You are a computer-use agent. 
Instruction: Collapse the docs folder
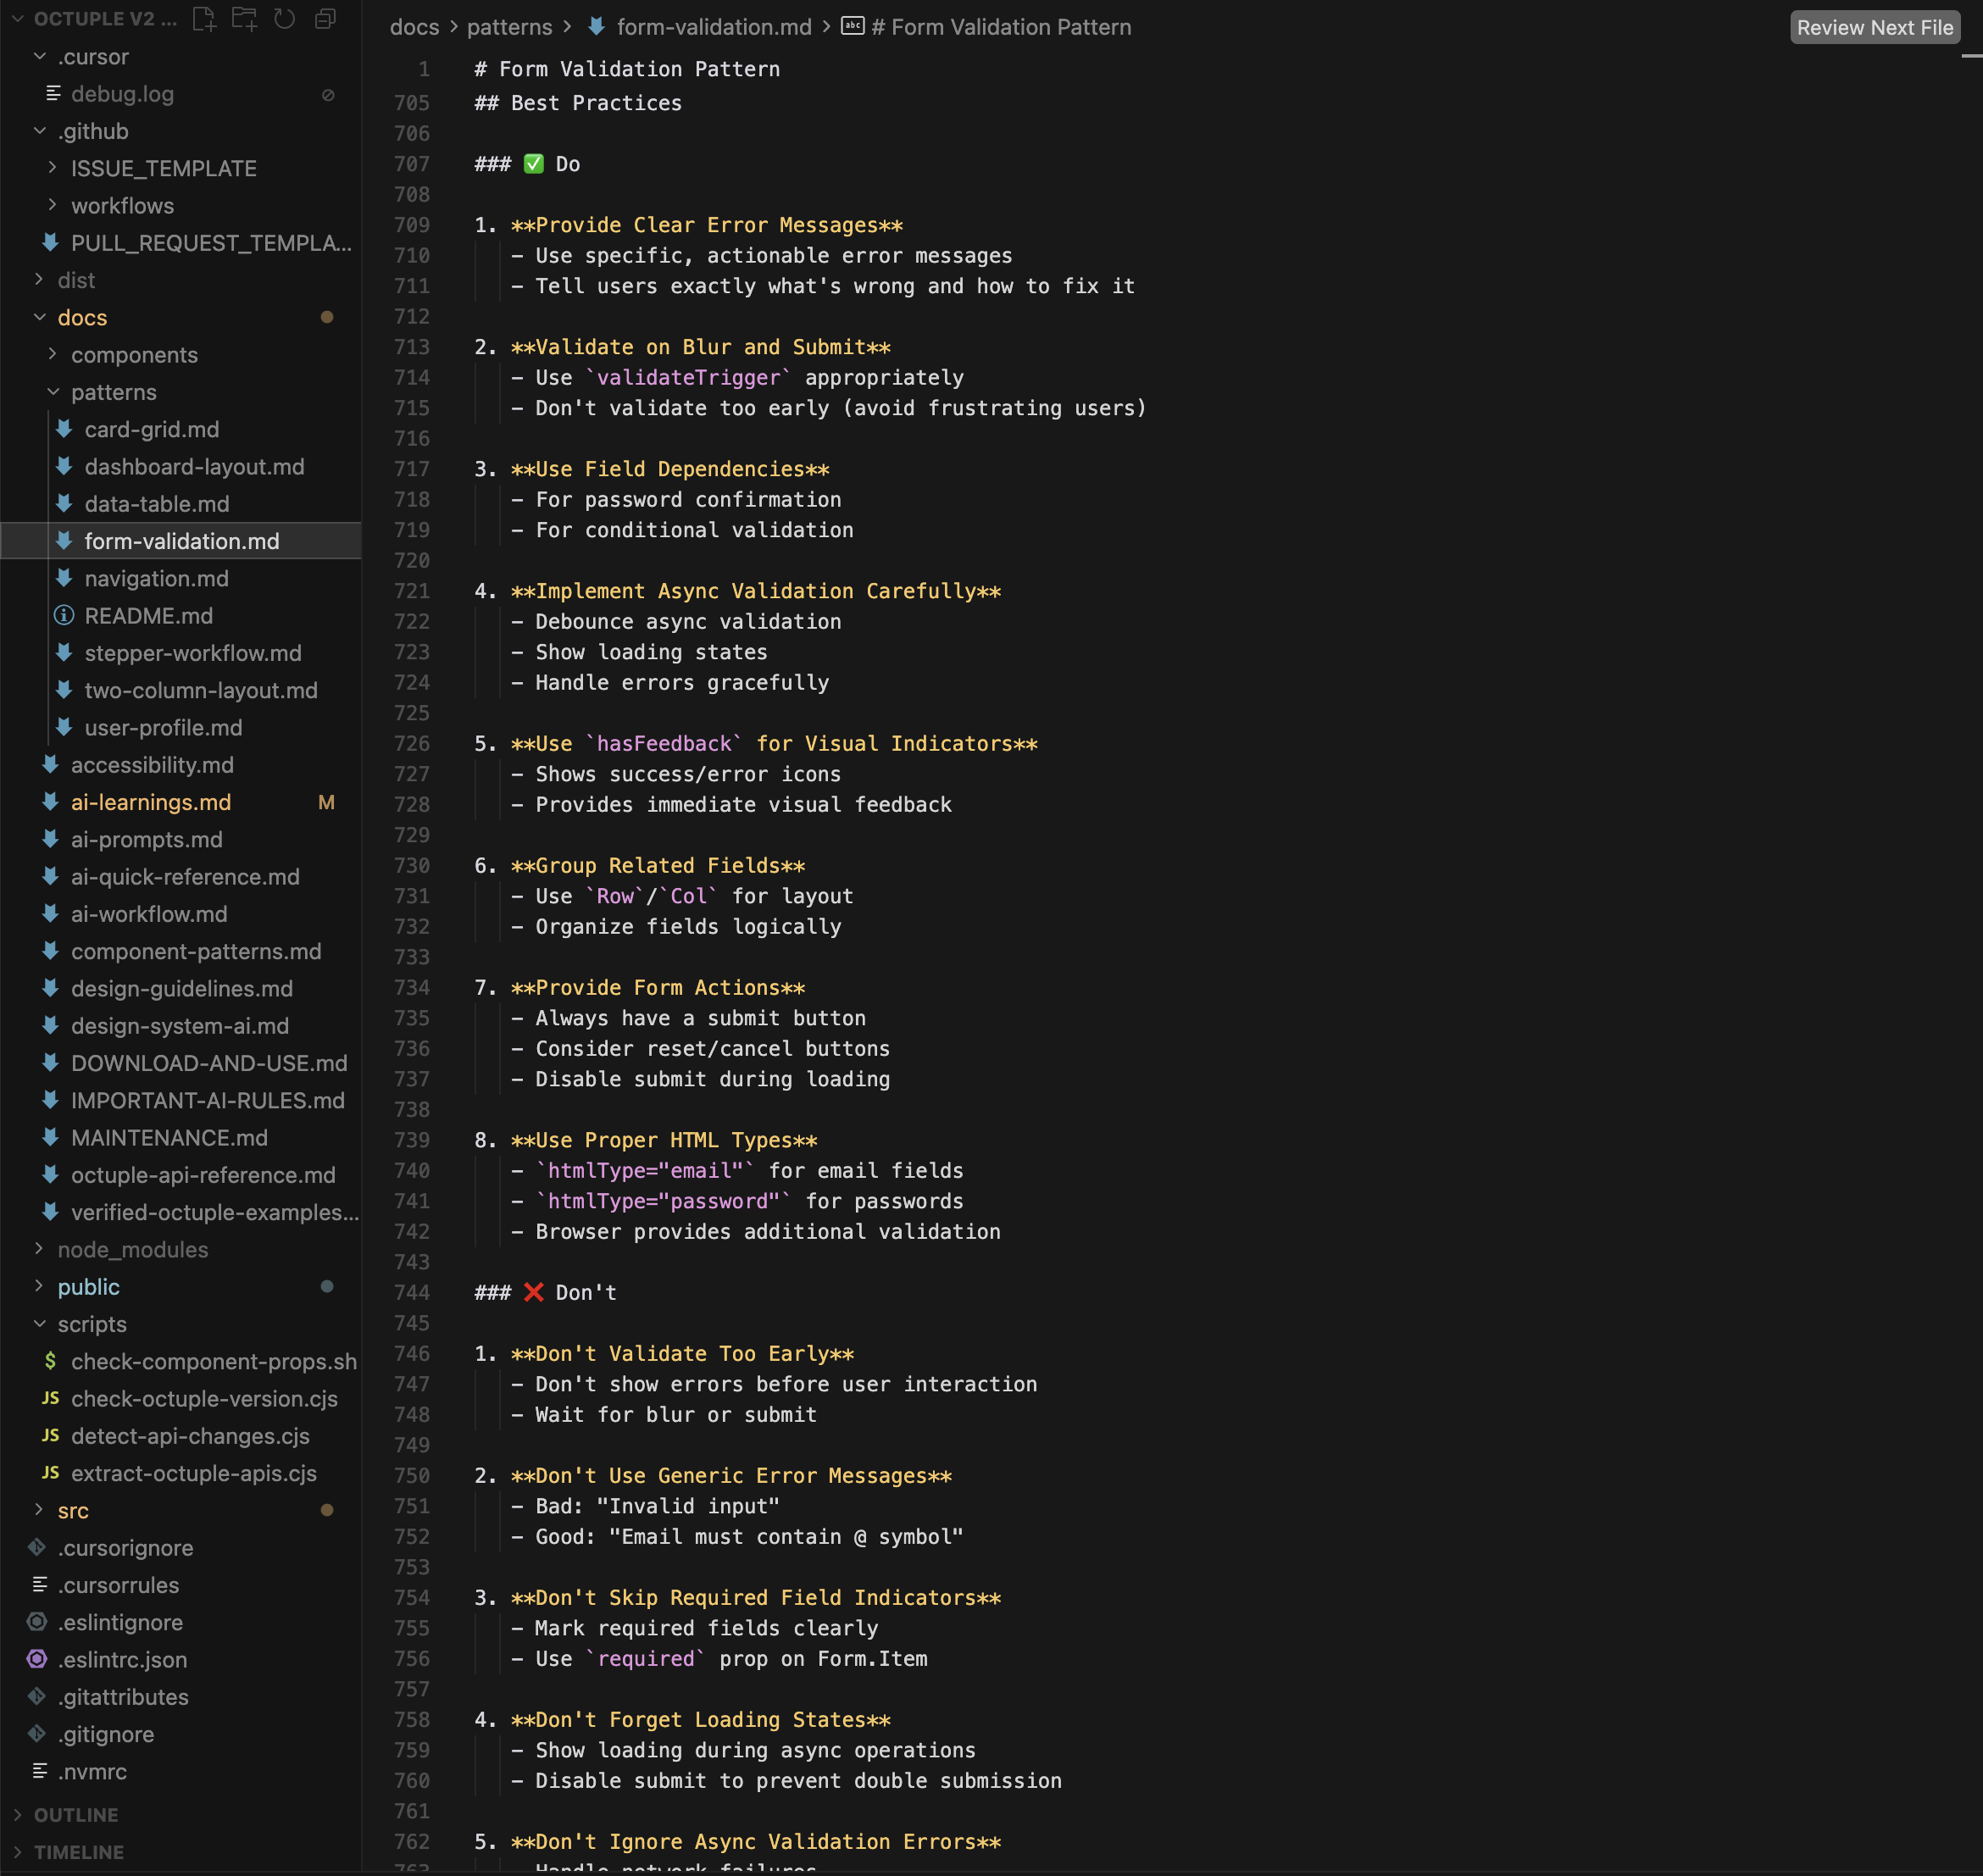82,317
